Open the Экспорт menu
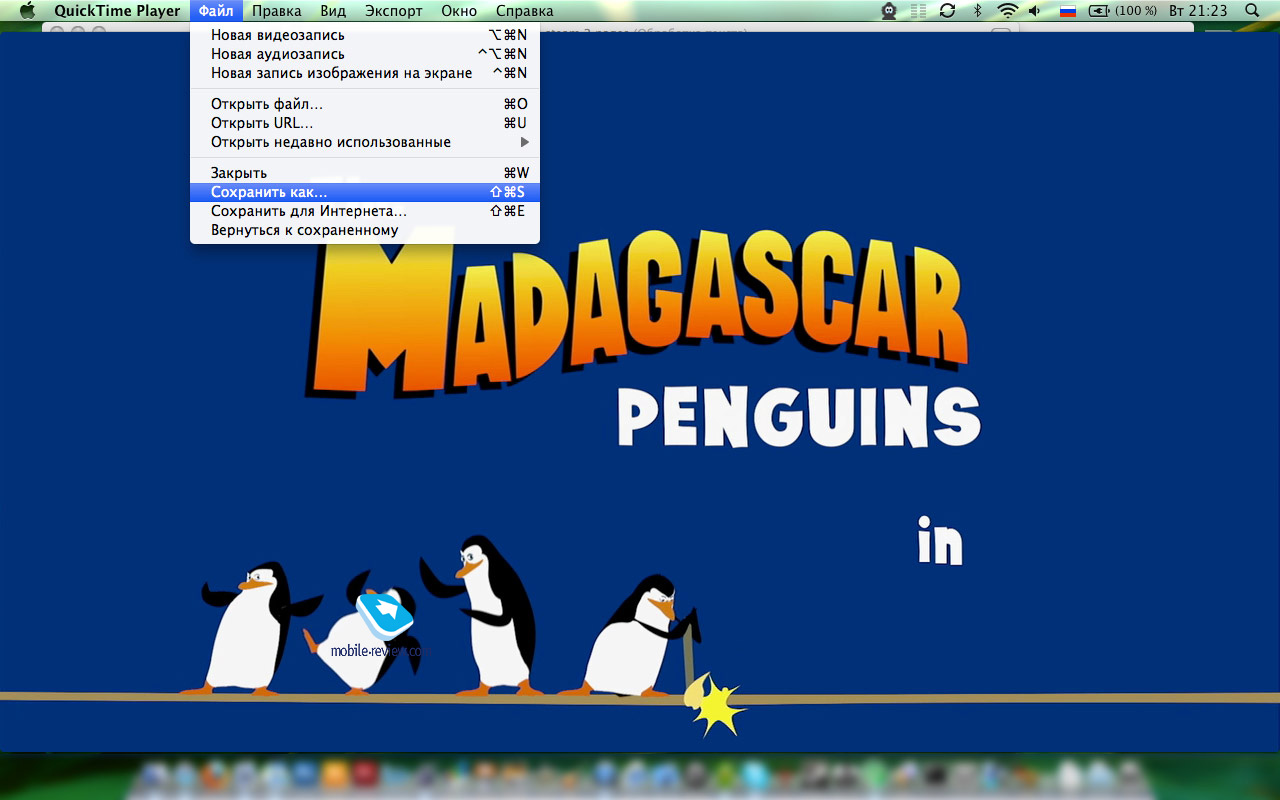This screenshot has height=800, width=1280. pos(394,11)
